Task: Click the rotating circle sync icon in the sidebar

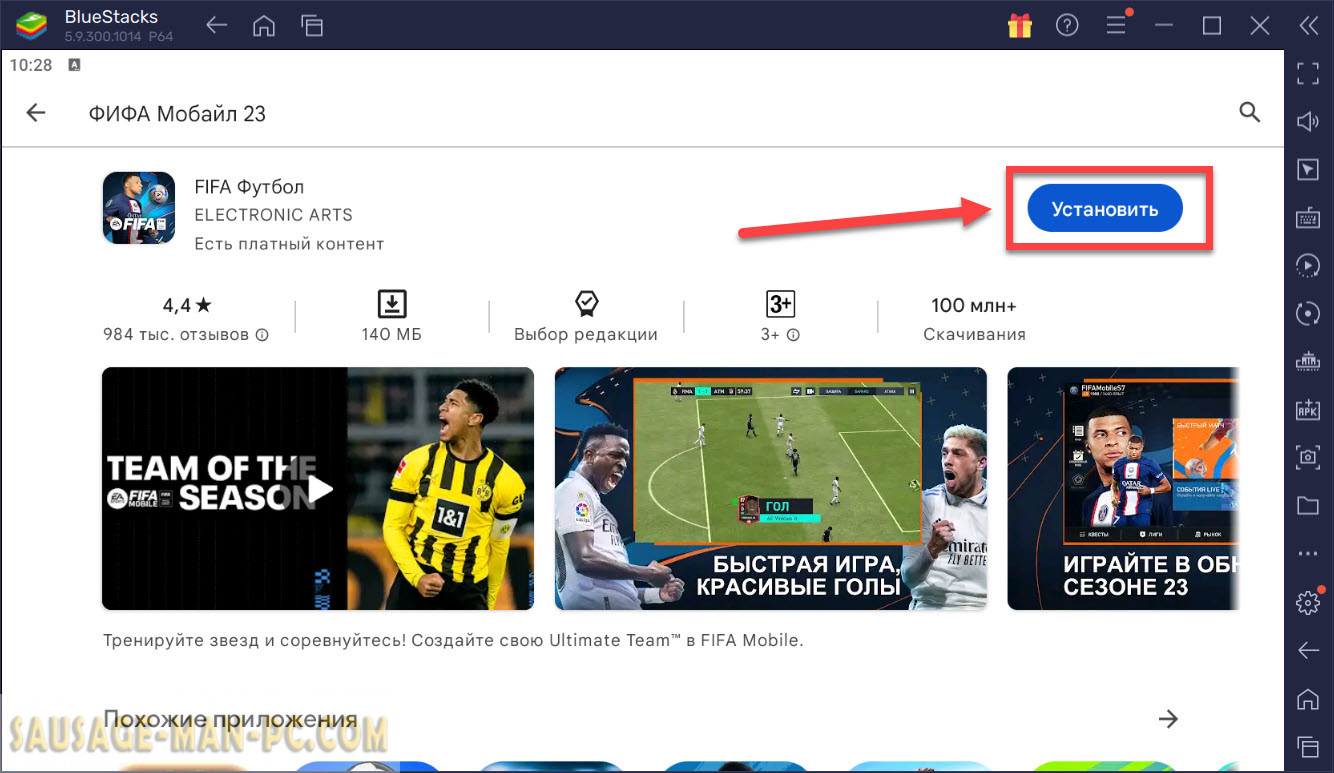Action: (1308, 313)
